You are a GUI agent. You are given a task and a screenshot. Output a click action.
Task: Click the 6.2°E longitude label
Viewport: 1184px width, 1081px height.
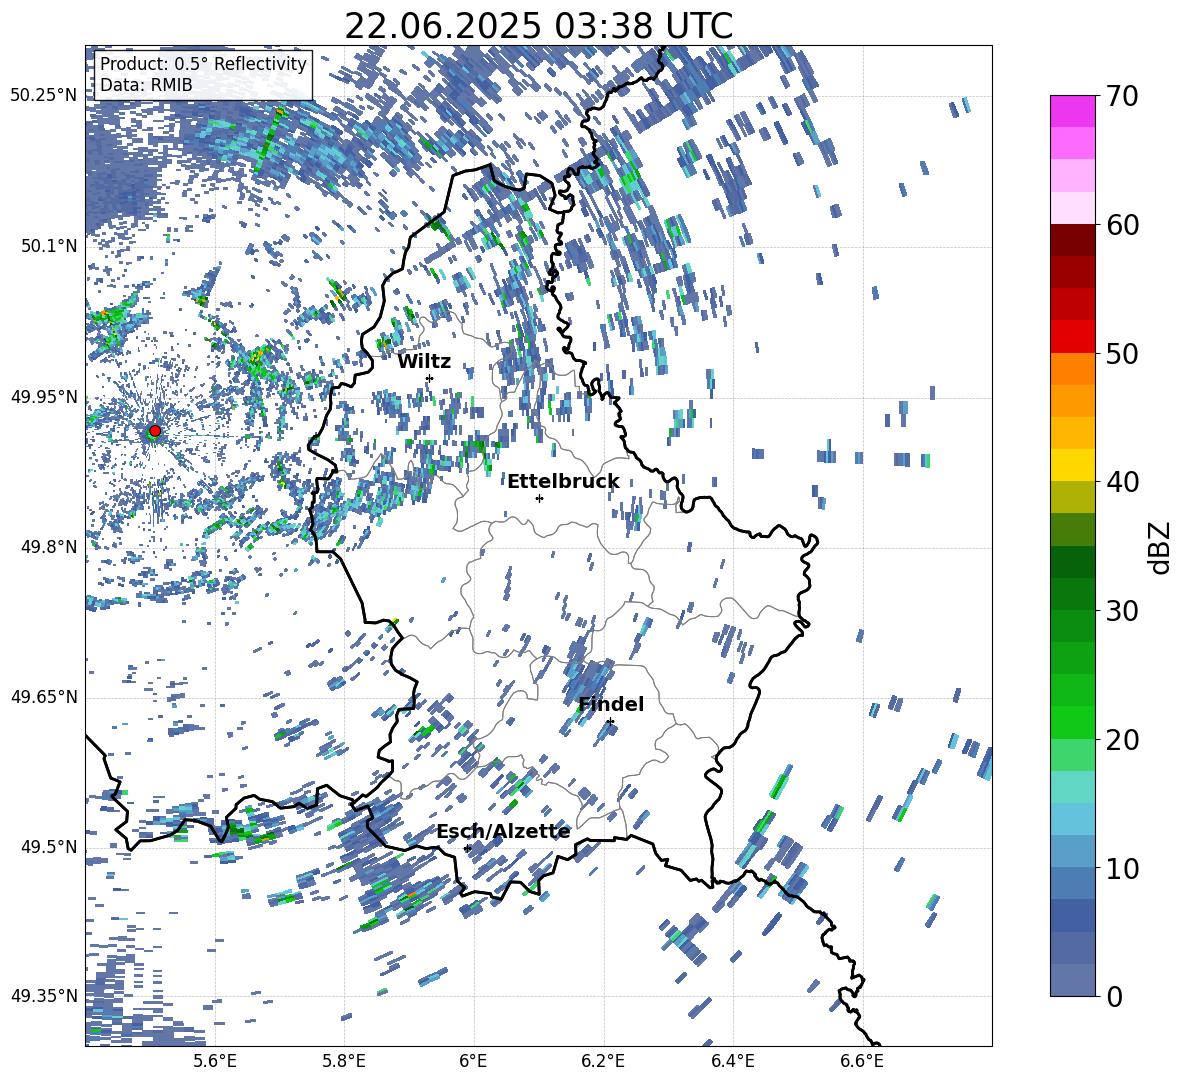[603, 1061]
